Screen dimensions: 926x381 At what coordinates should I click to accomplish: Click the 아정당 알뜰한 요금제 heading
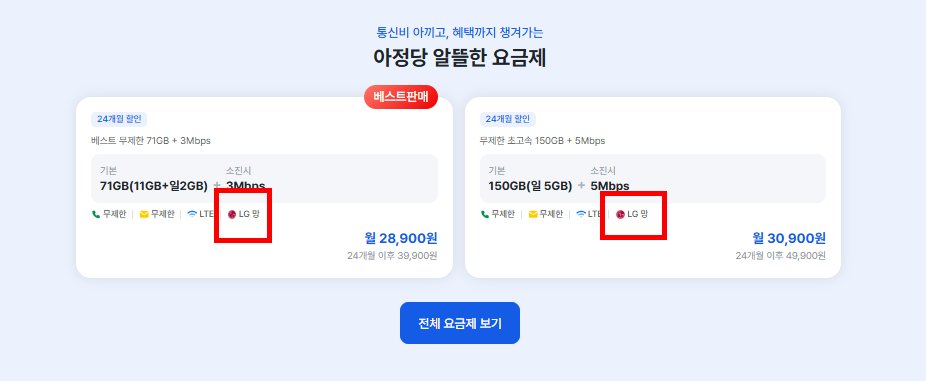(459, 57)
